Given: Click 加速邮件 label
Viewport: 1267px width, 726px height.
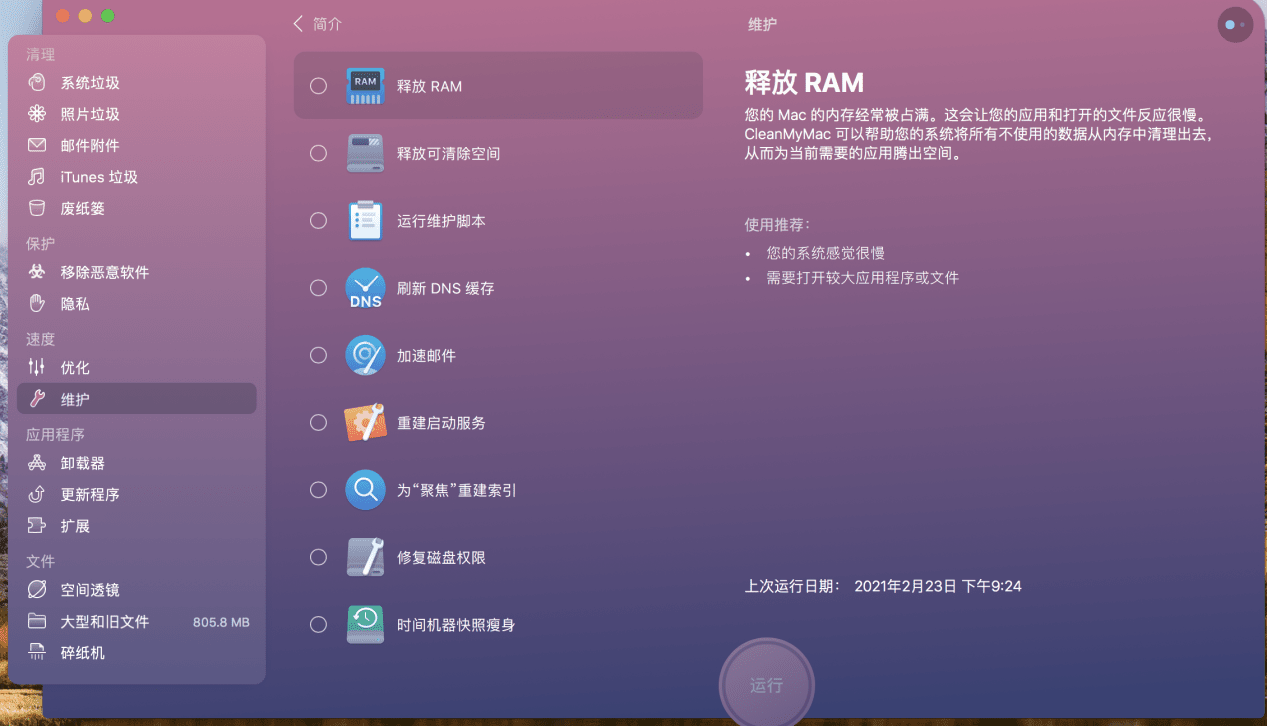Looking at the screenshot, I should (x=426, y=355).
